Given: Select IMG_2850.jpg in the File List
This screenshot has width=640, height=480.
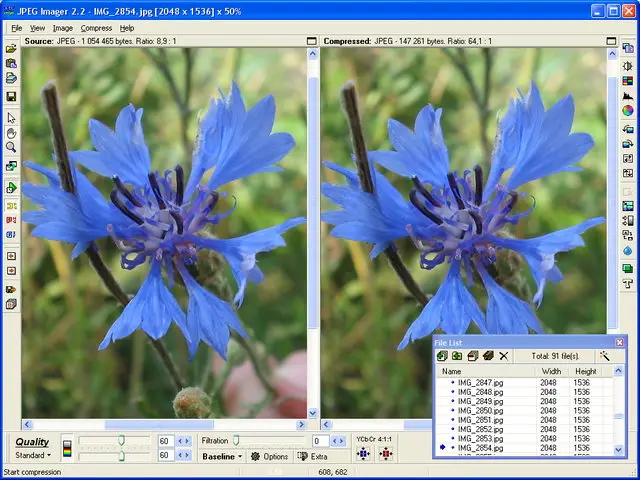Looking at the screenshot, I should 478,410.
